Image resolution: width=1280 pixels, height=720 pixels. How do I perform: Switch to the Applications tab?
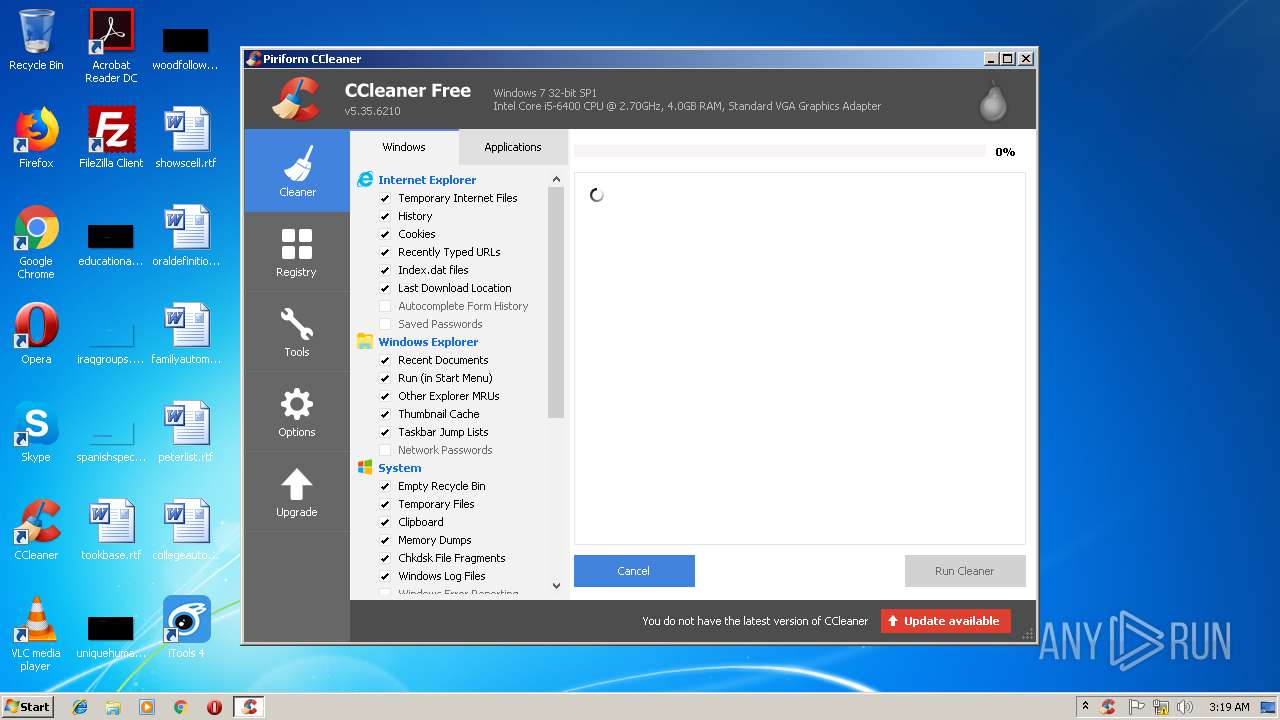513,147
